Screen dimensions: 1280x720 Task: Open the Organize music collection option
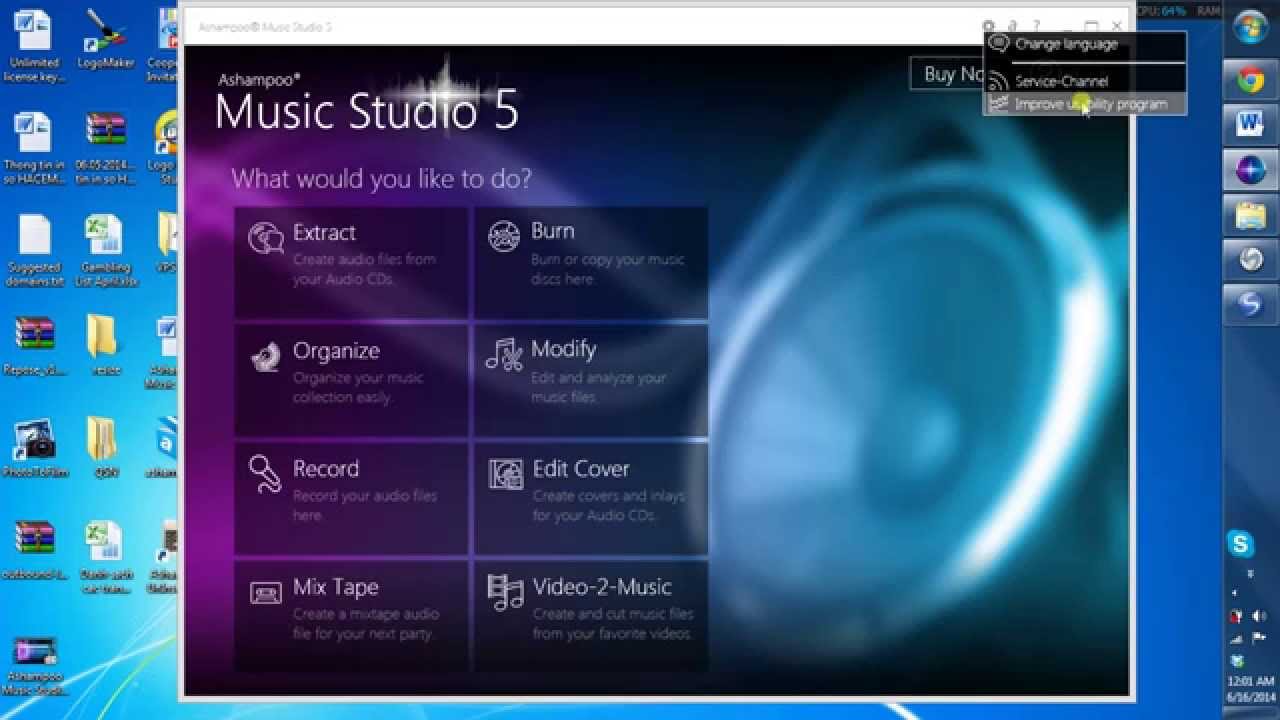pyautogui.click(x=351, y=380)
